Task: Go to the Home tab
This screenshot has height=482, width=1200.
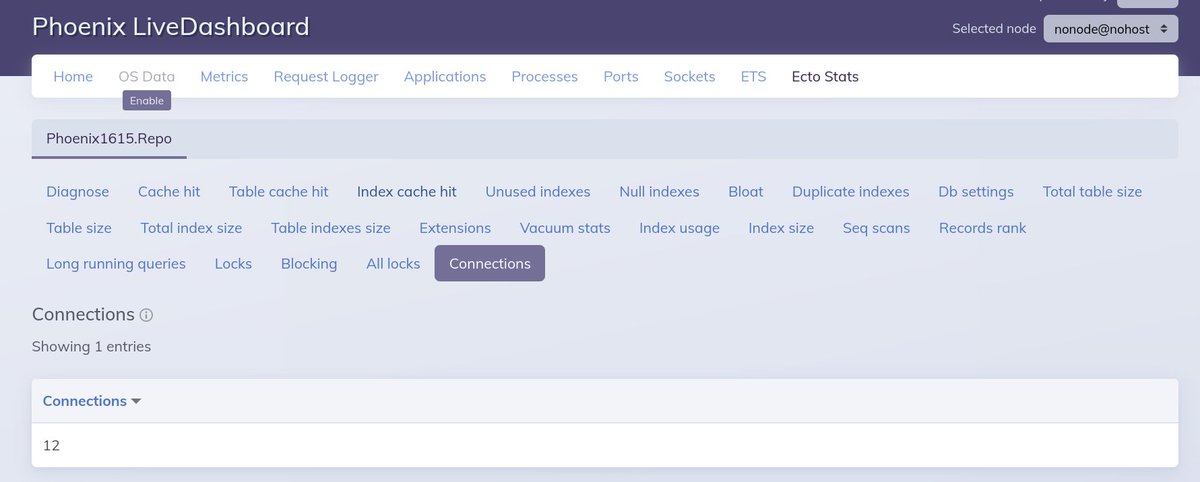Action: click(x=73, y=76)
